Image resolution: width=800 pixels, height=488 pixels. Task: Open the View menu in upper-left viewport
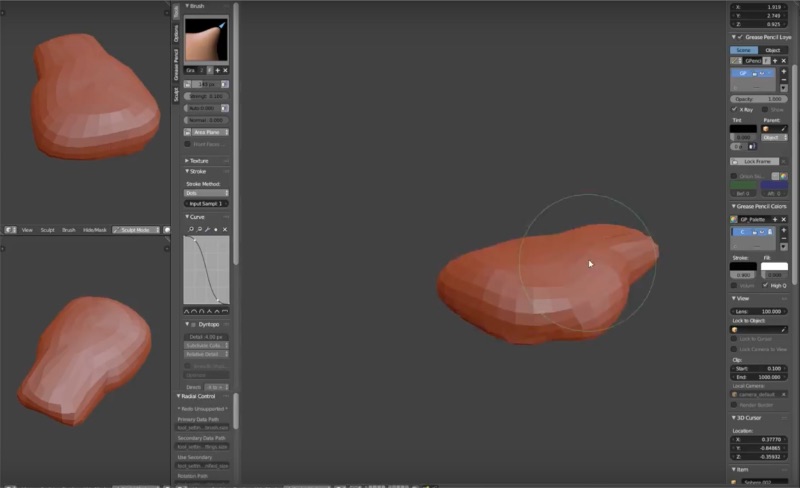coord(27,230)
